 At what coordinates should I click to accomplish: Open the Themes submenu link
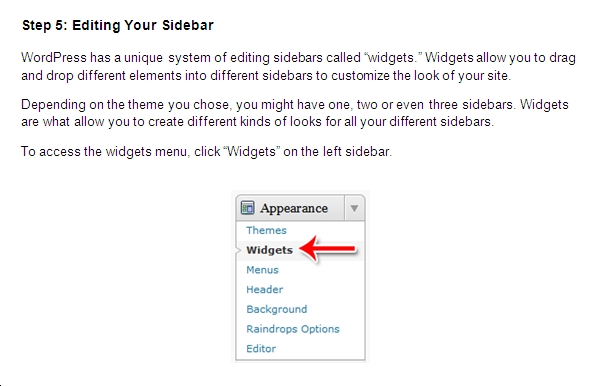click(x=266, y=230)
